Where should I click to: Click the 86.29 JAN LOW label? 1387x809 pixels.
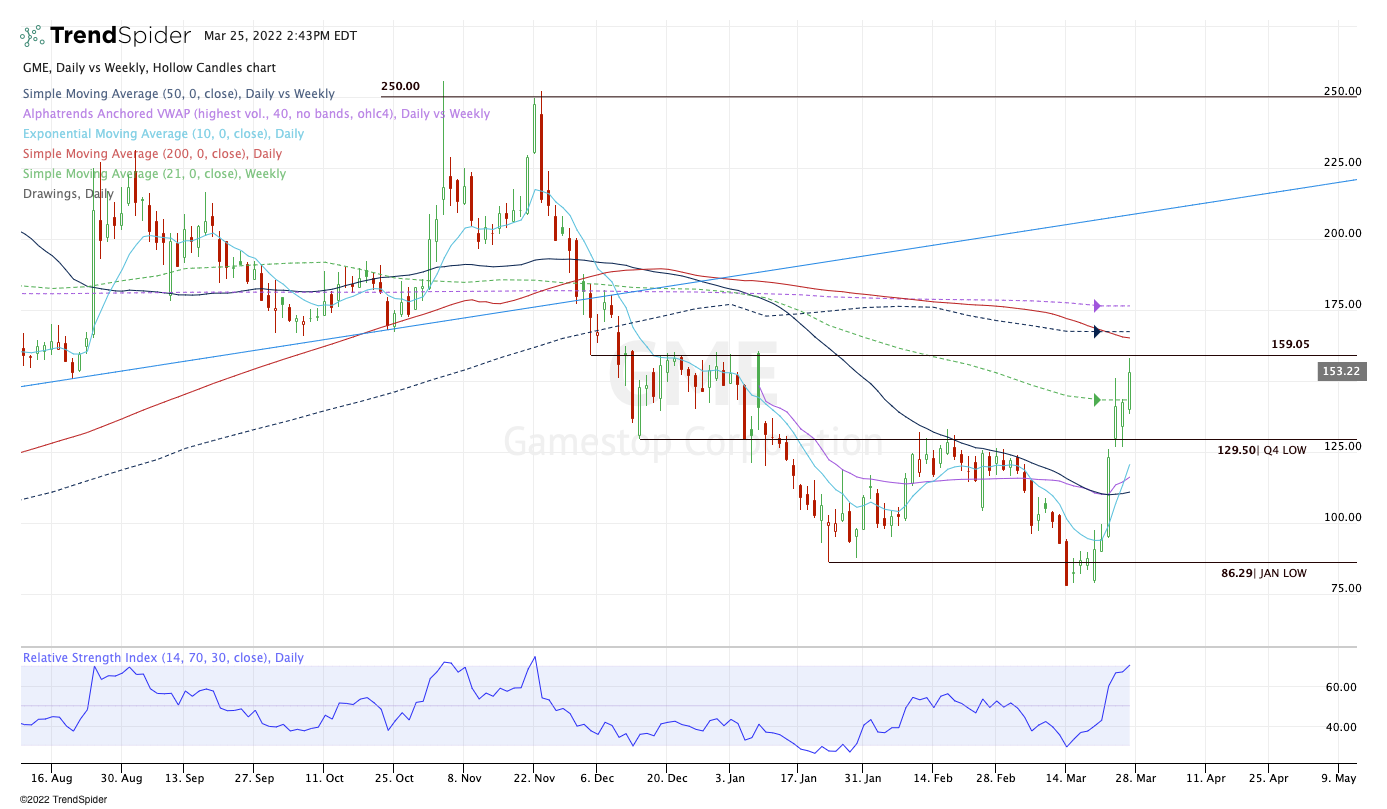click(x=1263, y=574)
